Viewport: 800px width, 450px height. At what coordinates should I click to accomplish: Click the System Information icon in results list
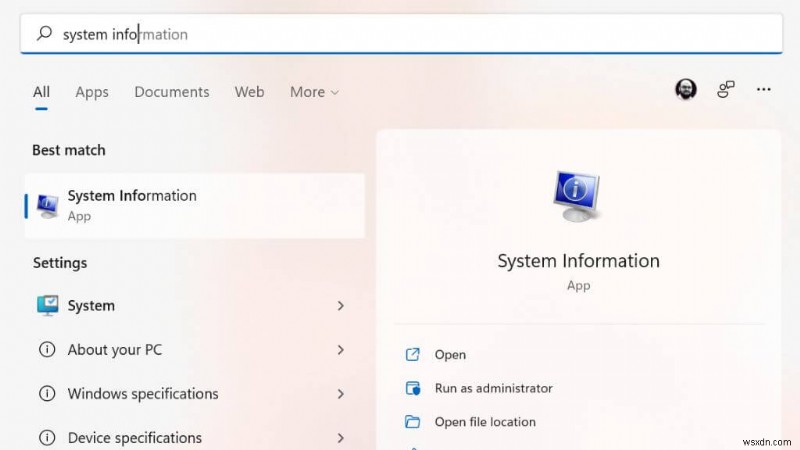pos(47,206)
